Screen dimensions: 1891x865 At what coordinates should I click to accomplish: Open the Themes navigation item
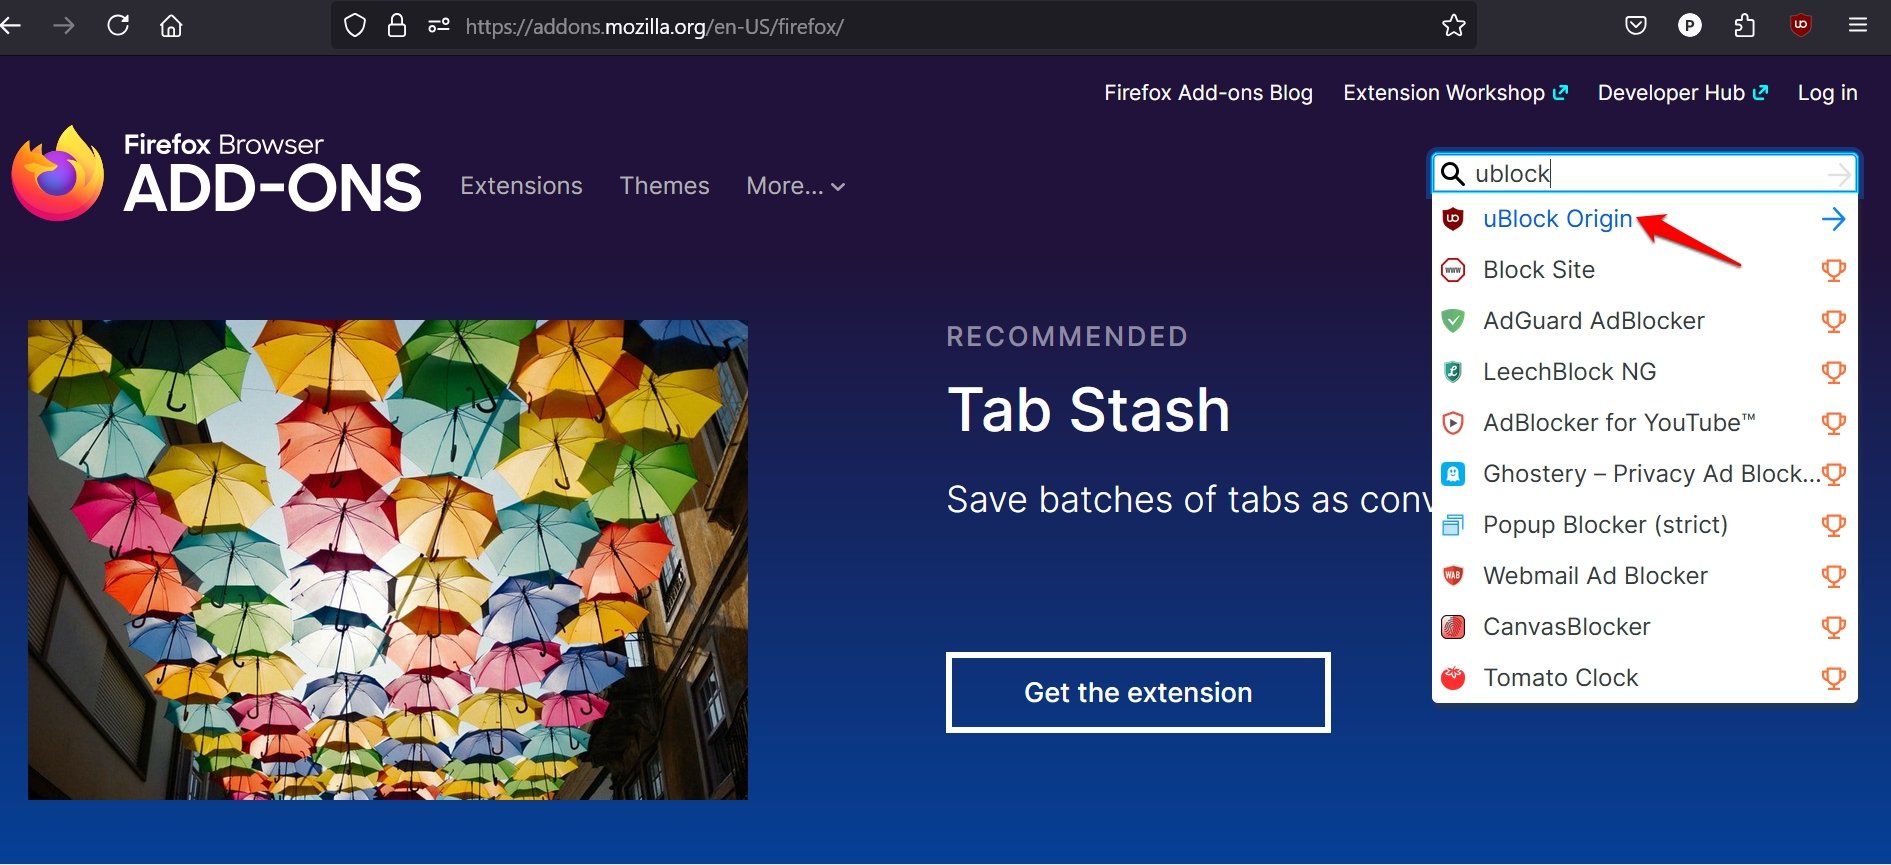pyautogui.click(x=664, y=186)
